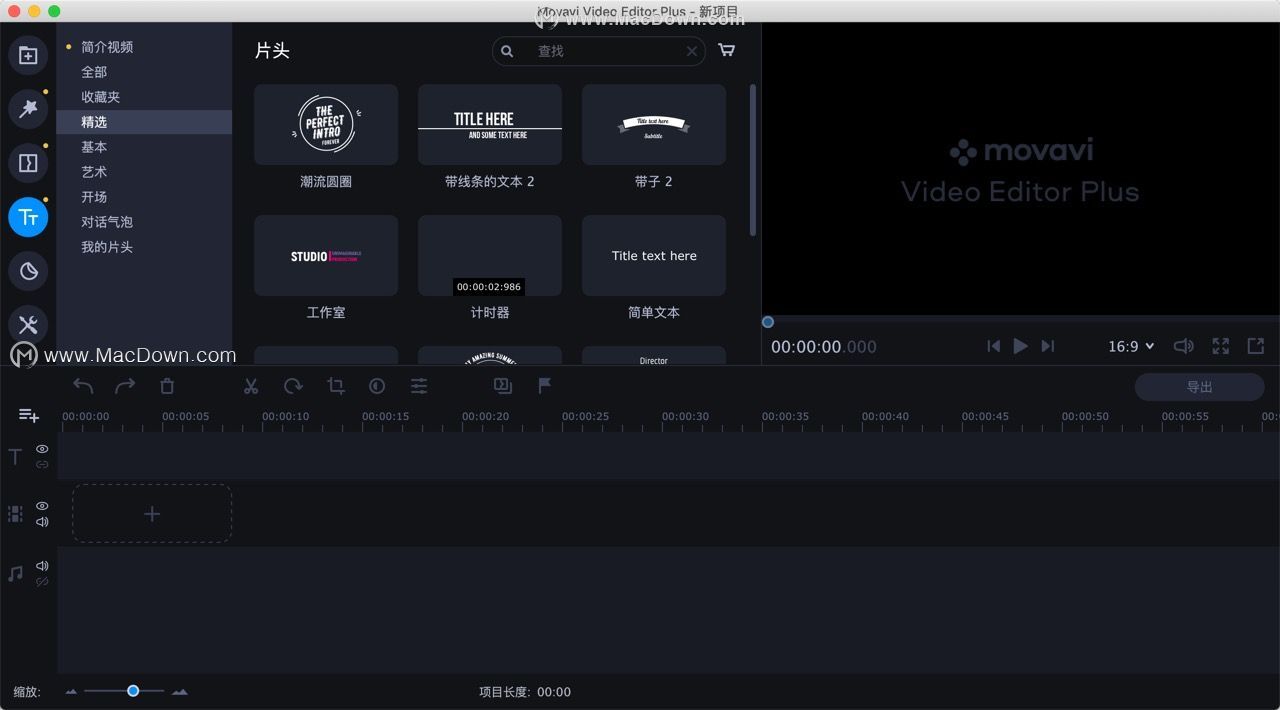Click the 00:00:00.000 preview timecode
The width and height of the screenshot is (1280, 710).
point(824,347)
